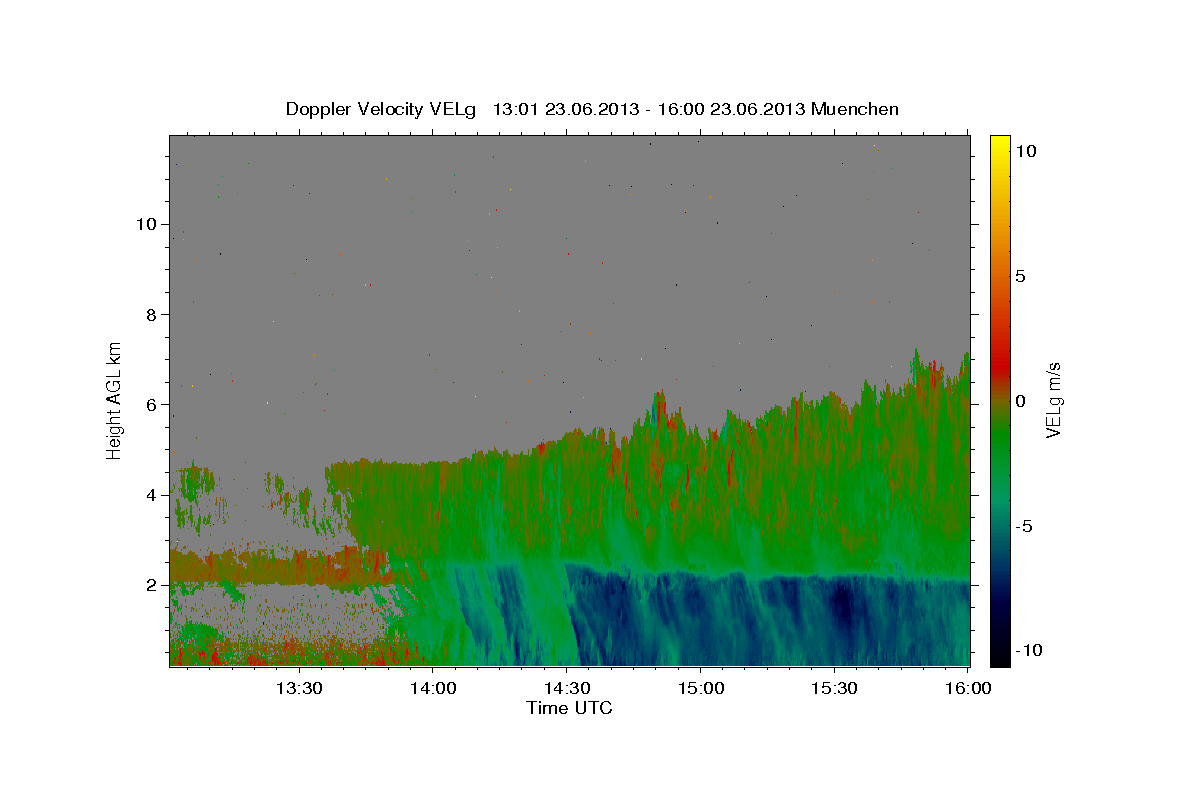
Task: Click the 13:30 time tick label
Action: click(299, 688)
